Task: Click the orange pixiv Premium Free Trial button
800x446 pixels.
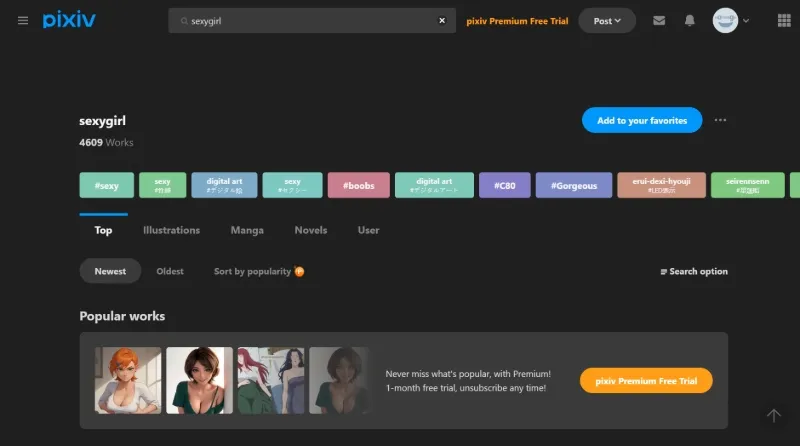Action: point(646,381)
